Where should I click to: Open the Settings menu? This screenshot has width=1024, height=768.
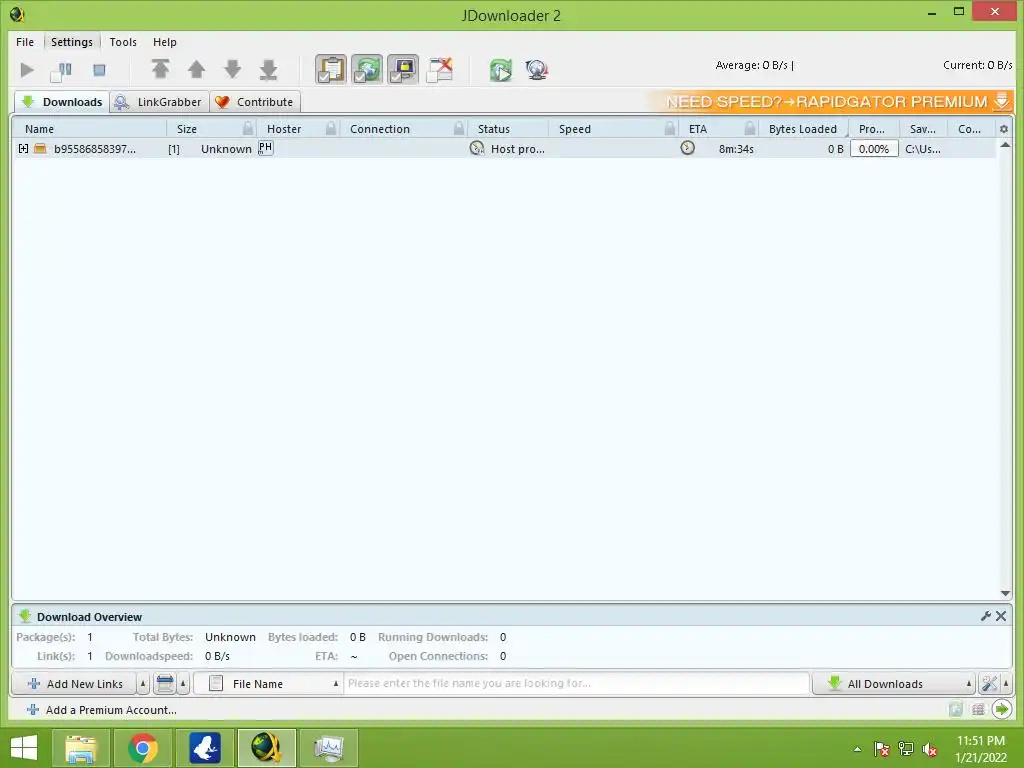click(72, 42)
